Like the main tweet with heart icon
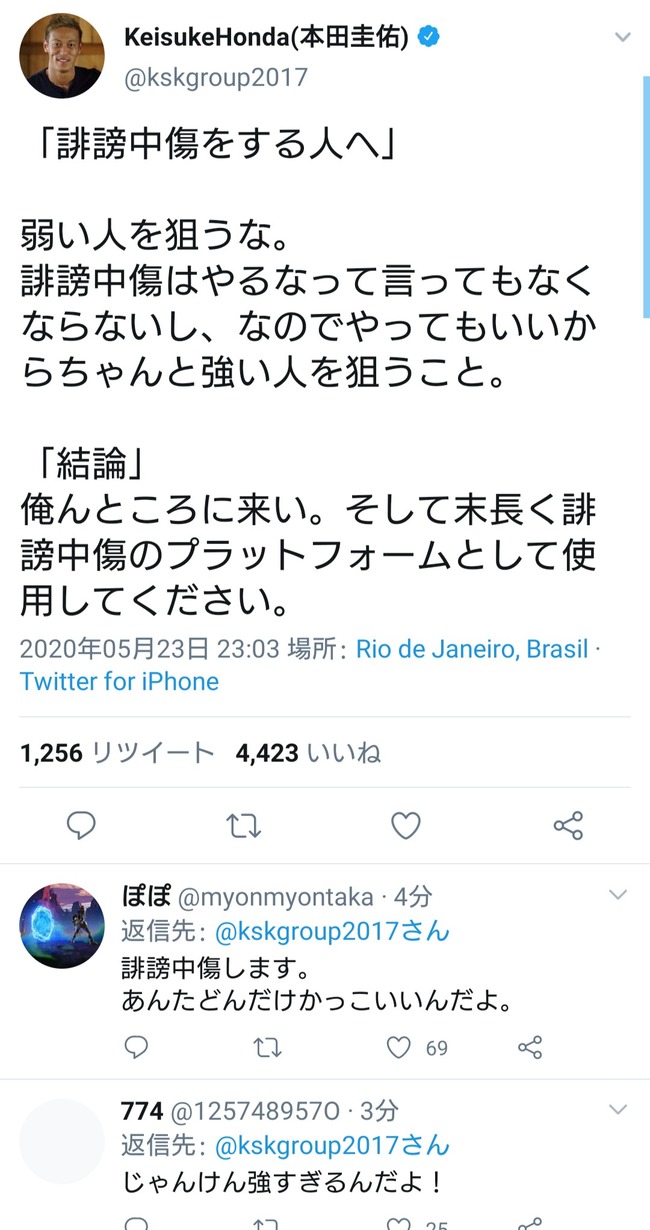 (x=405, y=825)
